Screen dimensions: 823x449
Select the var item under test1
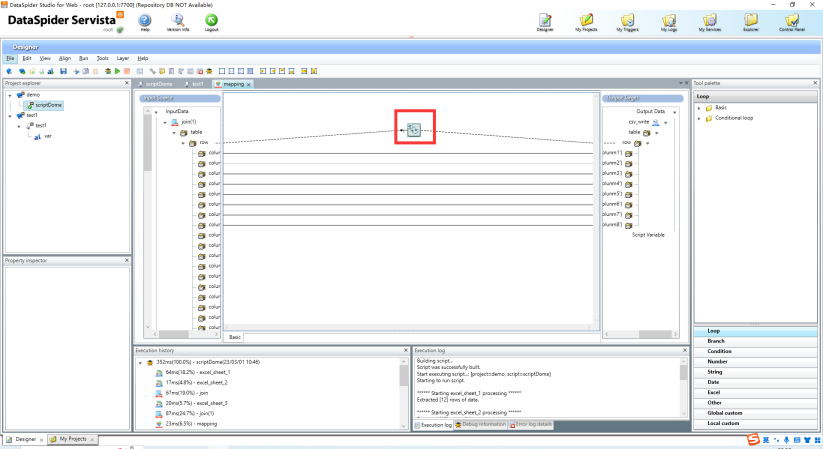click(x=43, y=136)
